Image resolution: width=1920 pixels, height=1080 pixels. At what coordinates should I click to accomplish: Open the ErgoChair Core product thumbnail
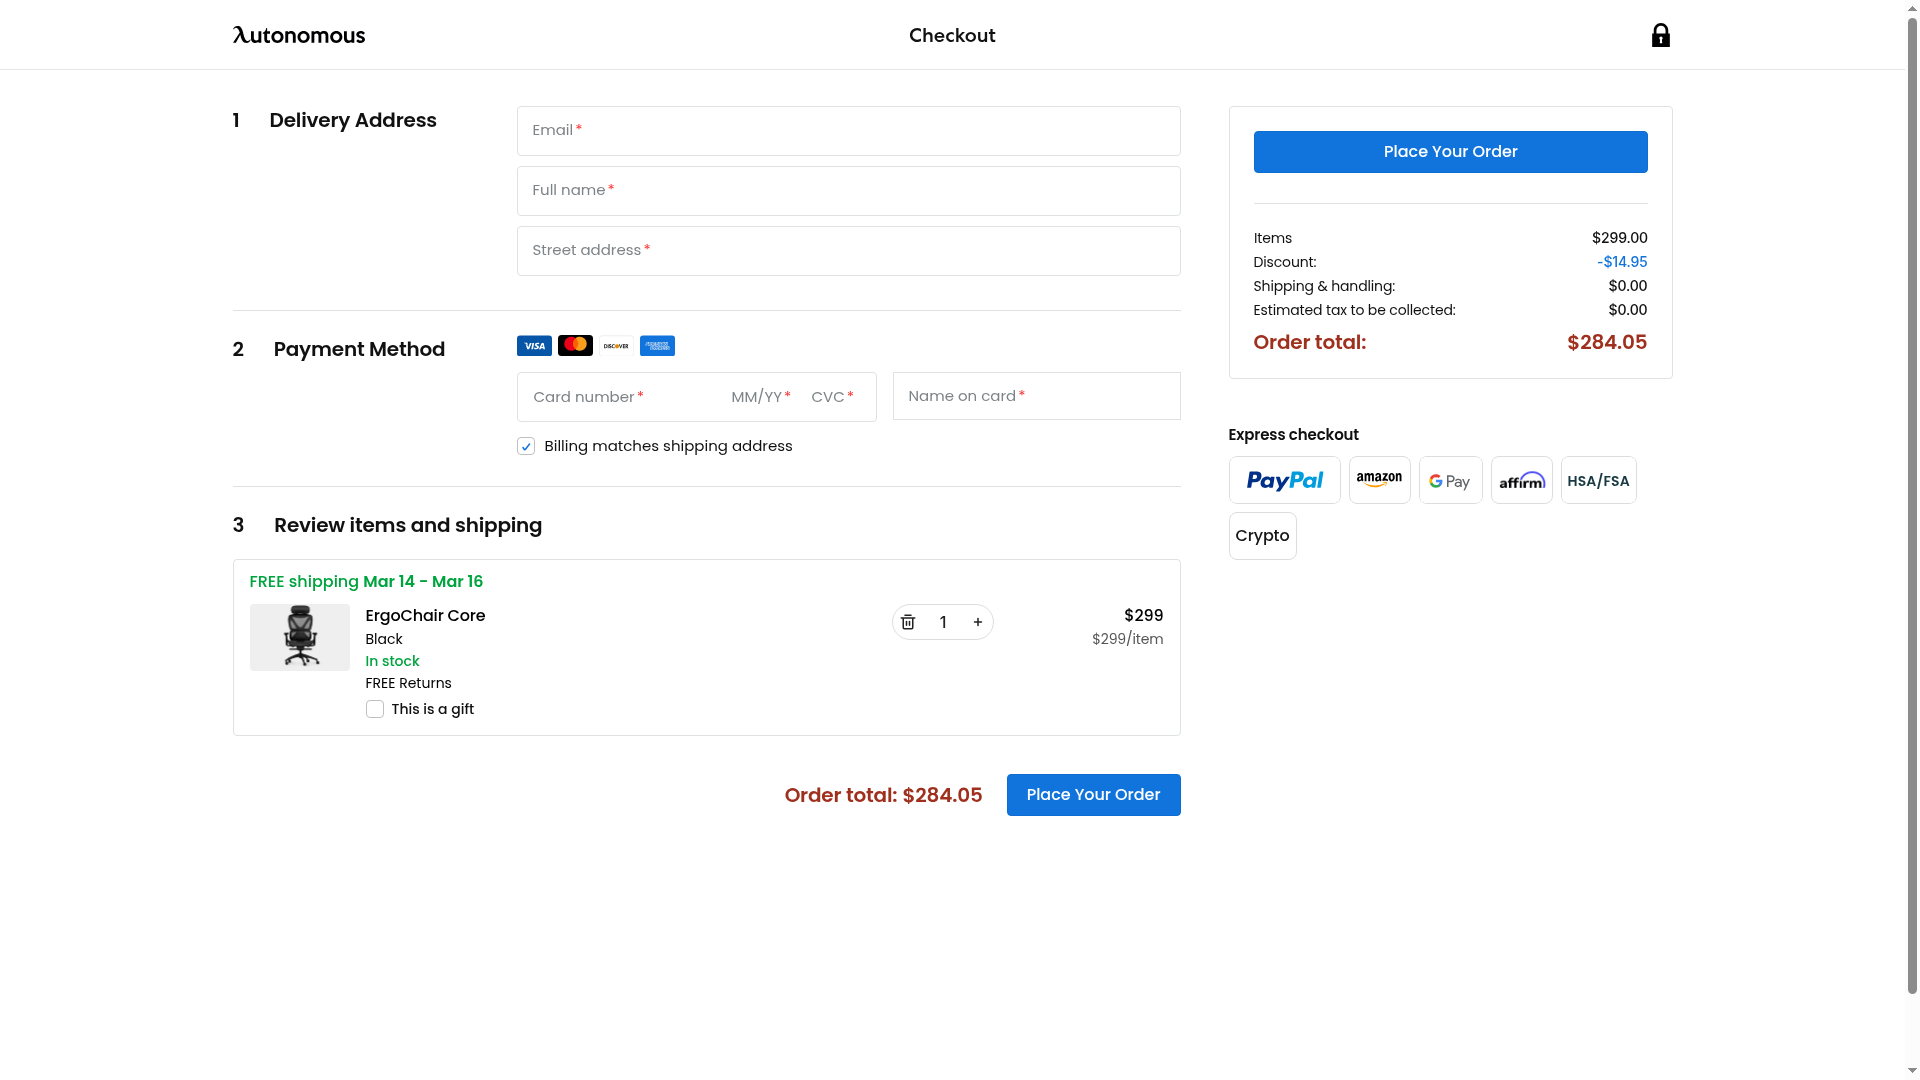pos(300,637)
